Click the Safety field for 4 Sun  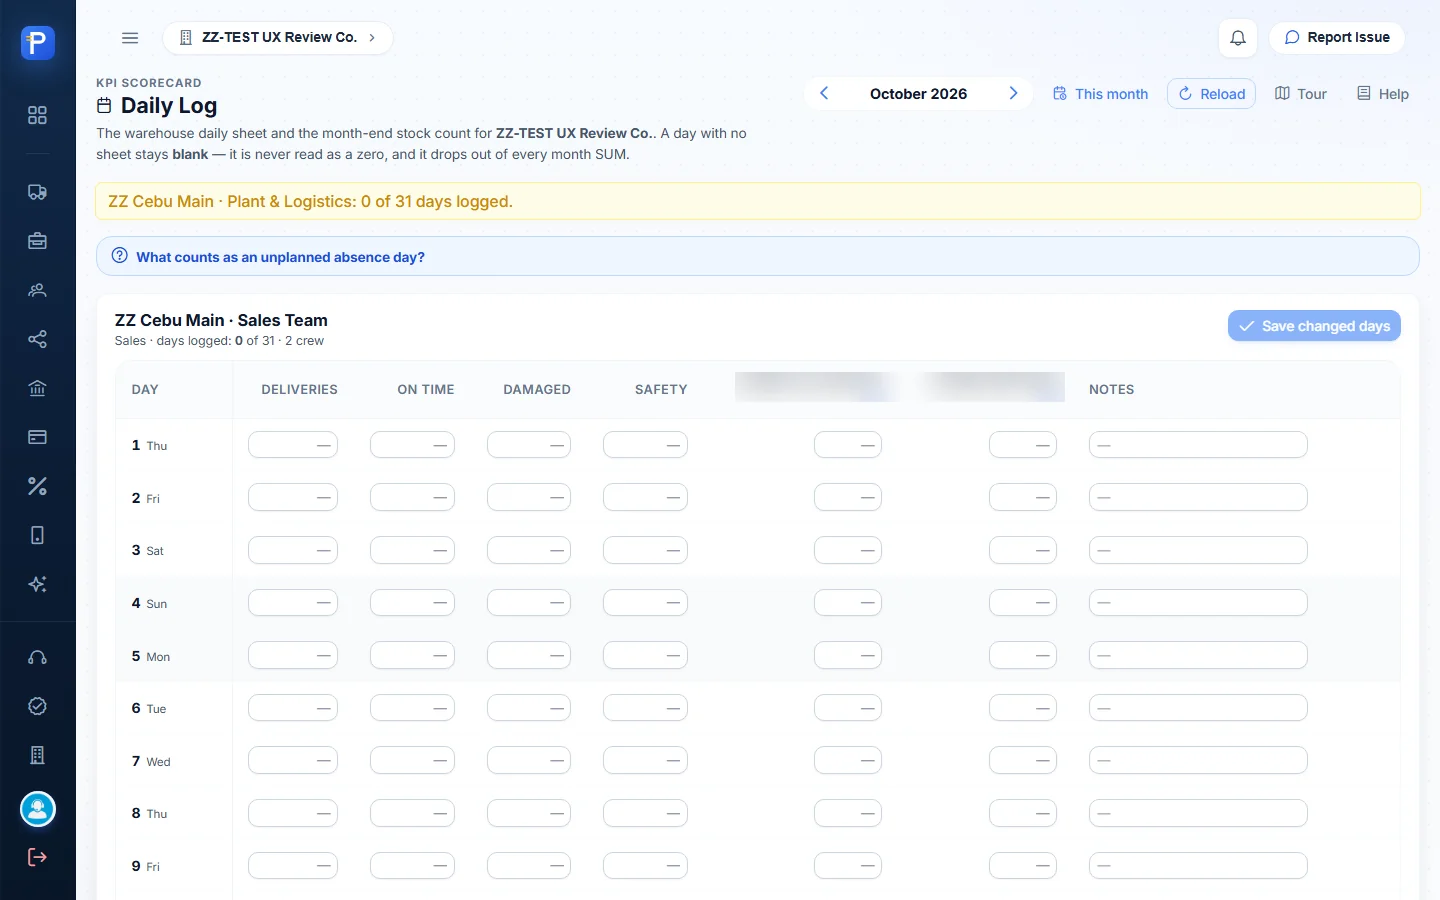[645, 603]
